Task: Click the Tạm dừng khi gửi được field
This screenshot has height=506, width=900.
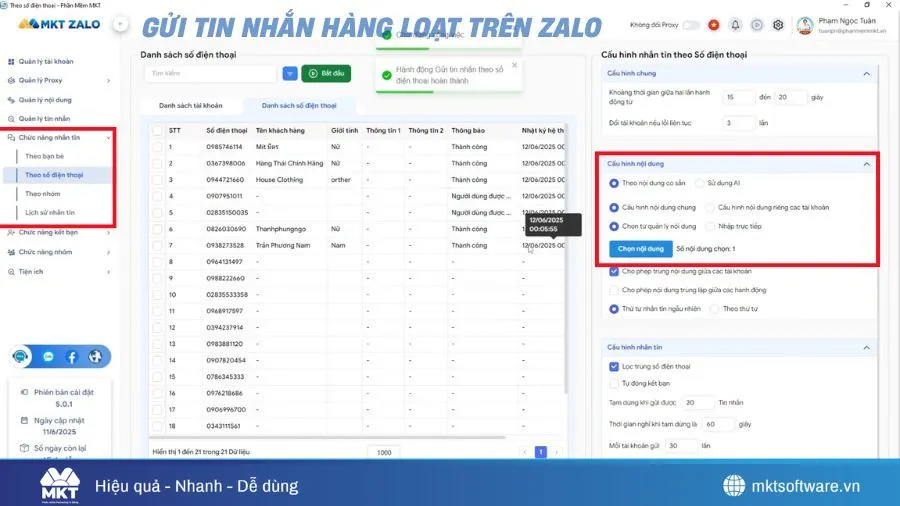Action: coord(699,403)
